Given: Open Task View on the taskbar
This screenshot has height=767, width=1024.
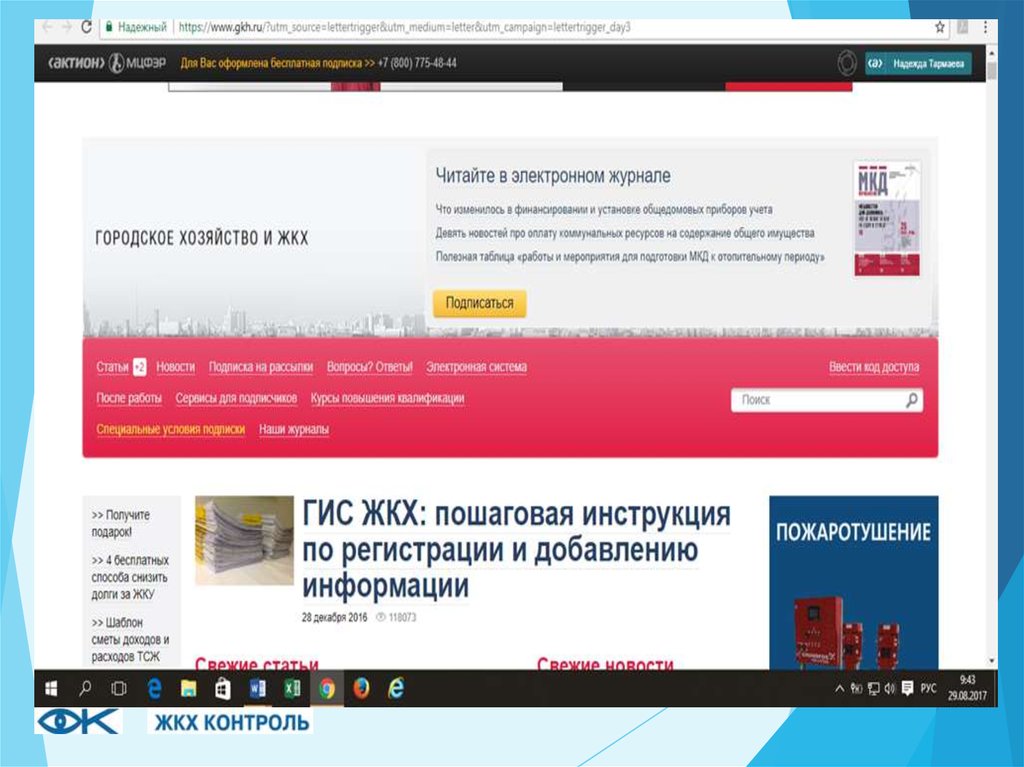Looking at the screenshot, I should pos(119,689).
